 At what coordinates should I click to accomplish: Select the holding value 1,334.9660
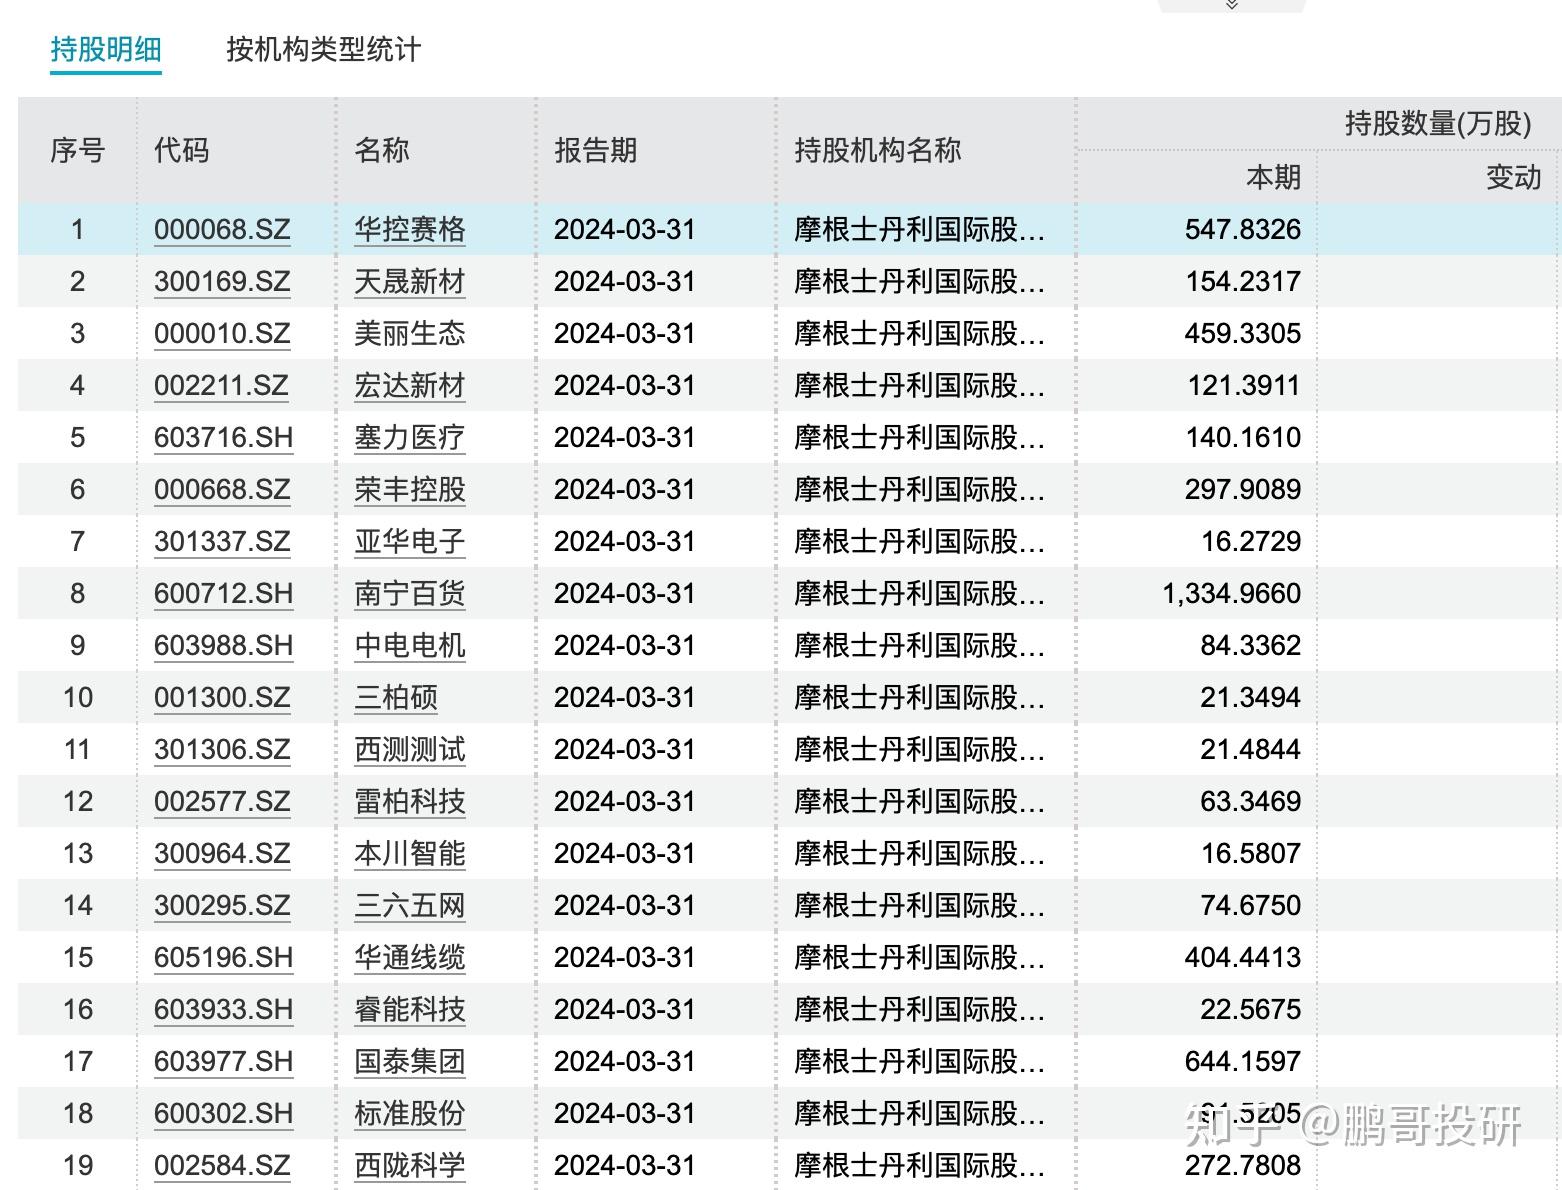tap(1231, 593)
